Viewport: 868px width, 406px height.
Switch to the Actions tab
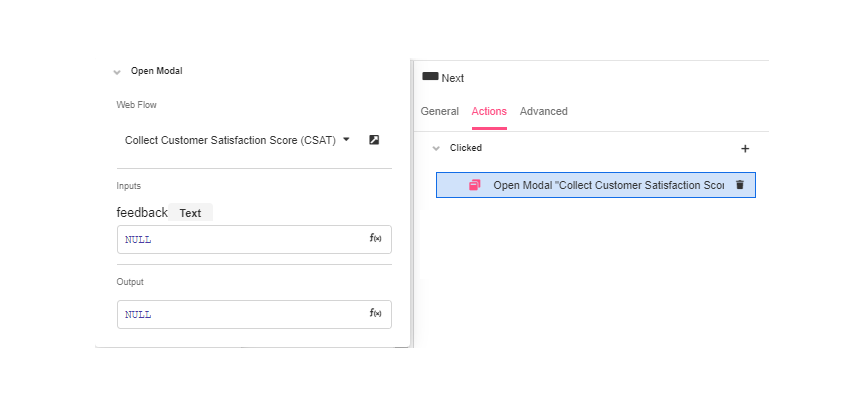pos(489,111)
